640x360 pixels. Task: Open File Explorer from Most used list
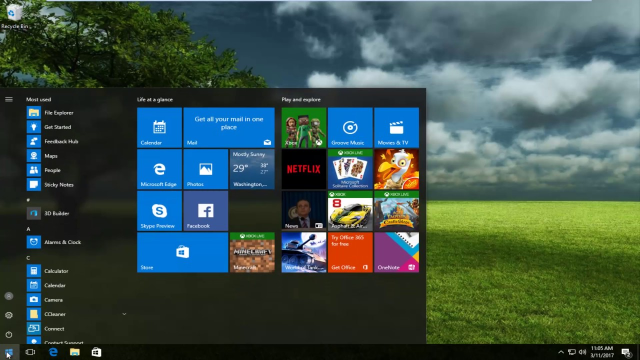coord(76,113)
